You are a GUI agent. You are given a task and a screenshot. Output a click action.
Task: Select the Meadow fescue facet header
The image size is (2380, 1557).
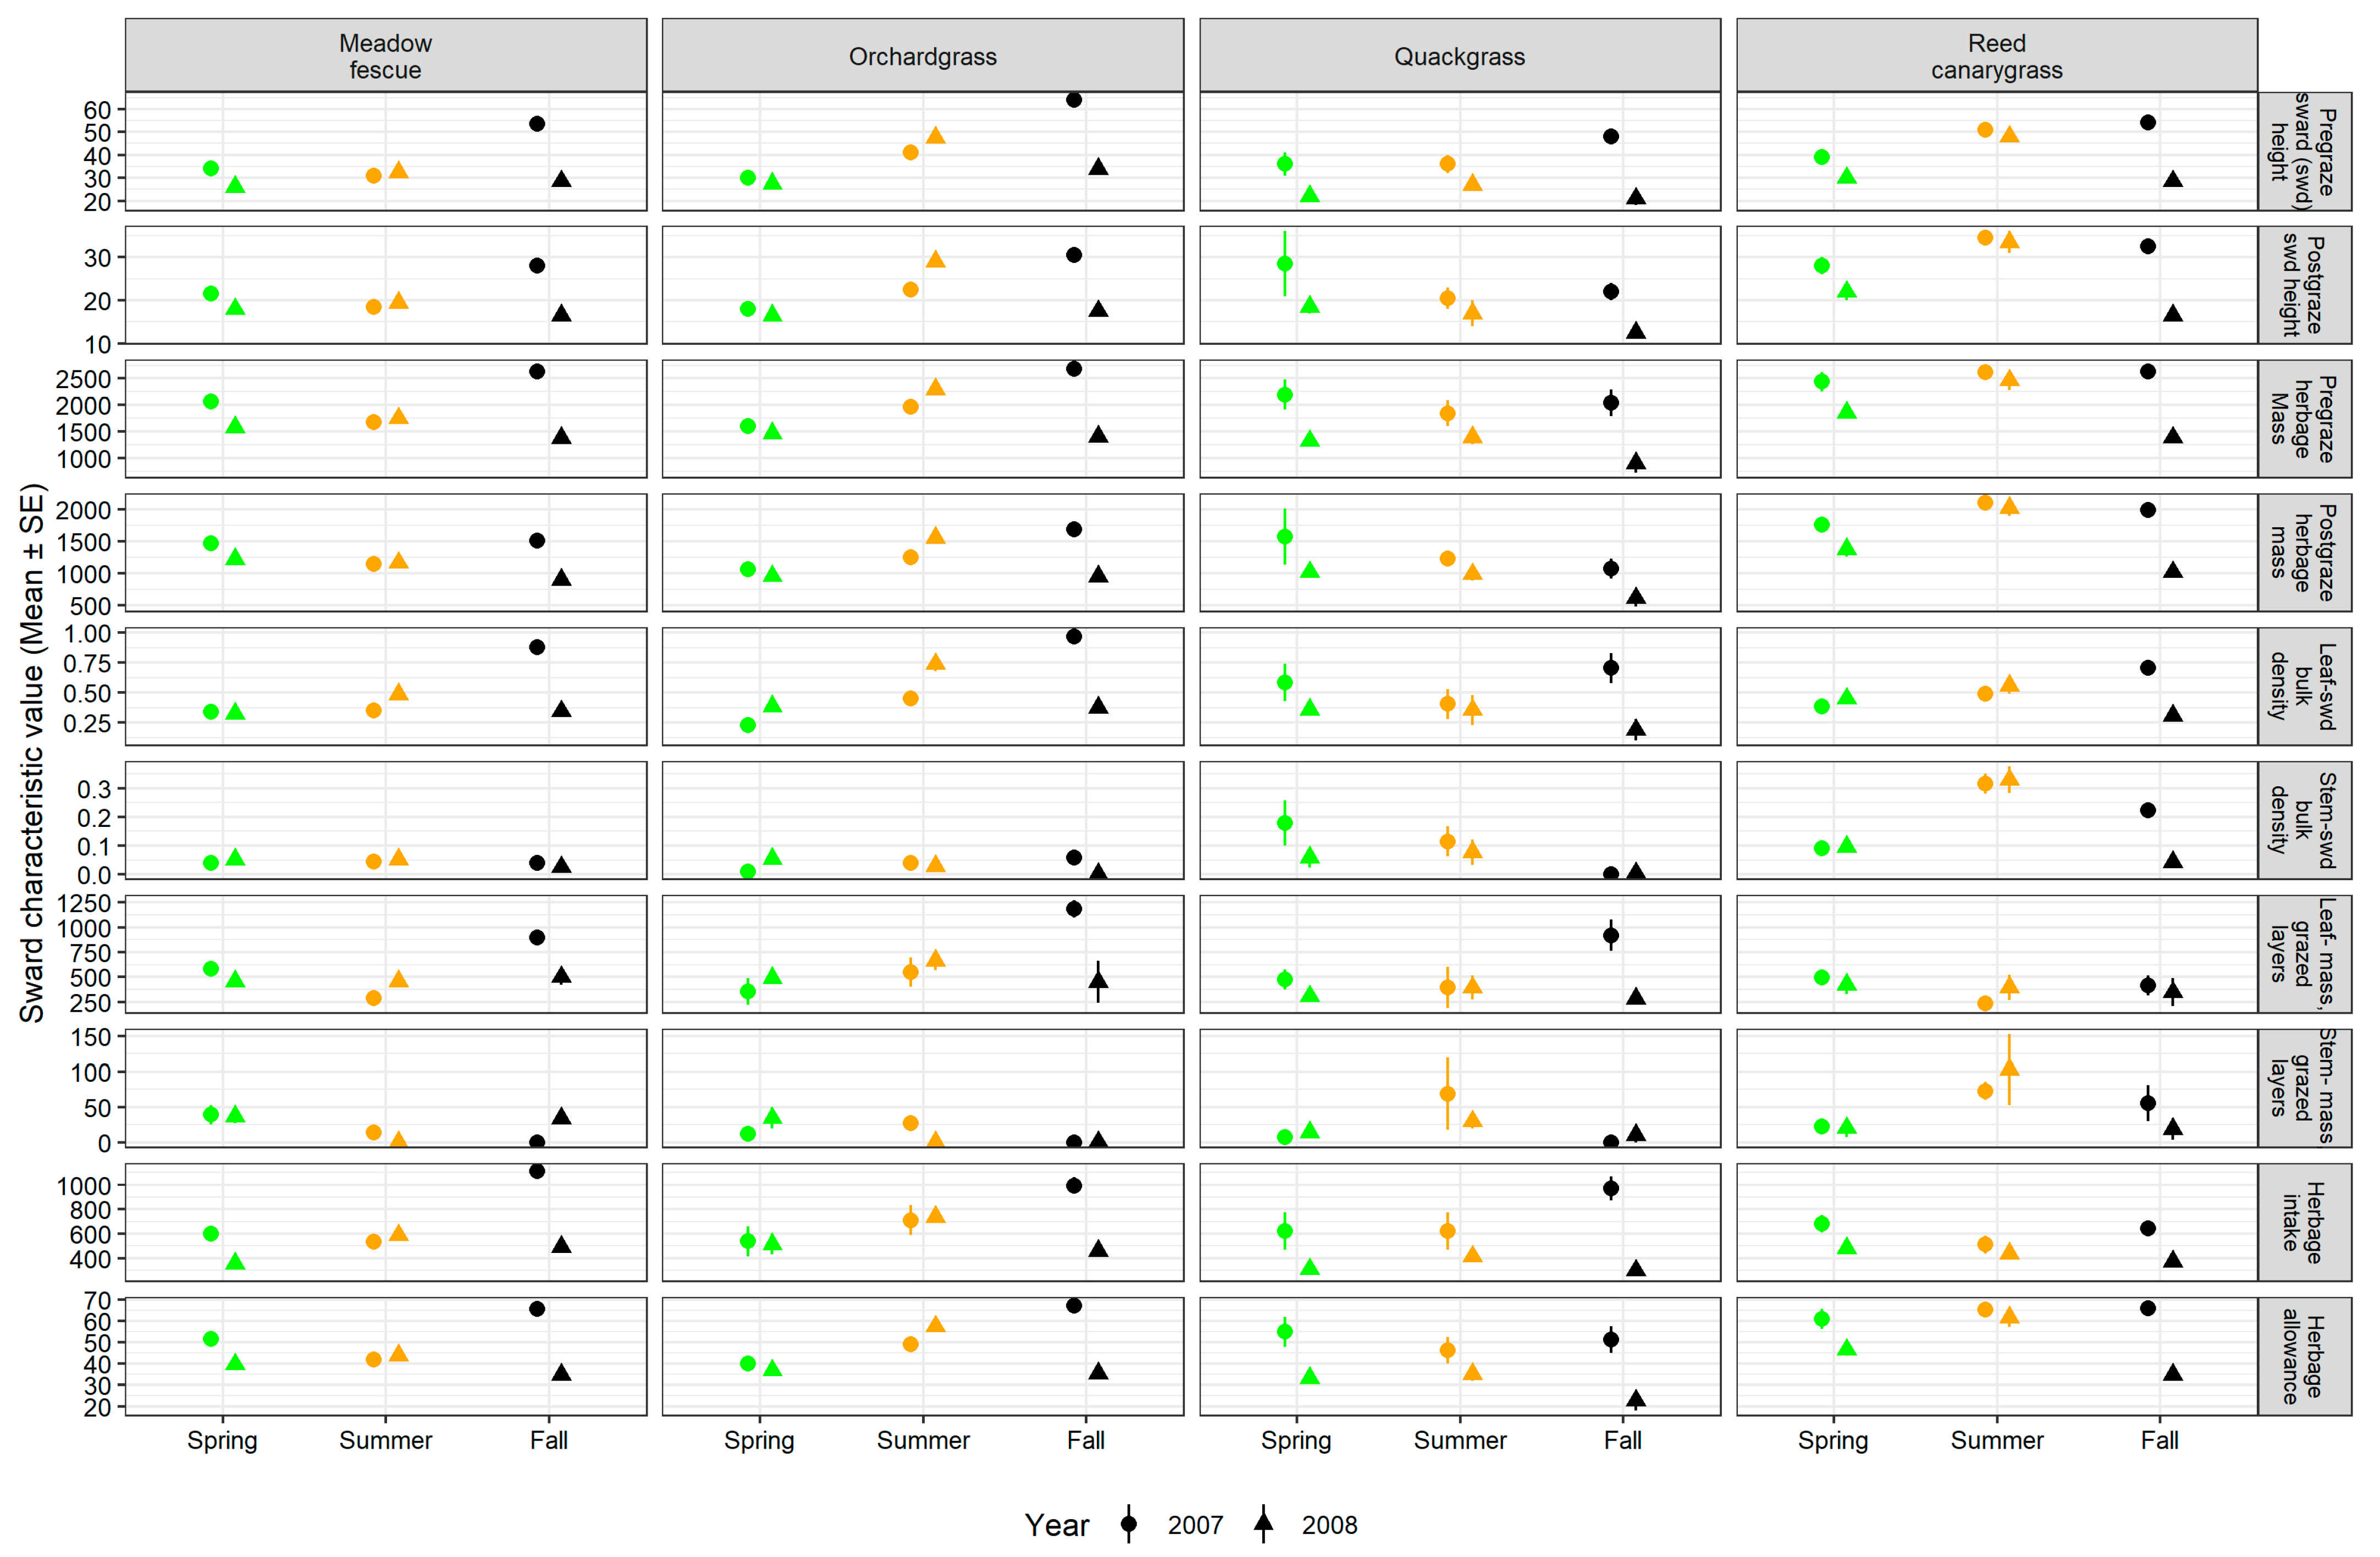385,56
